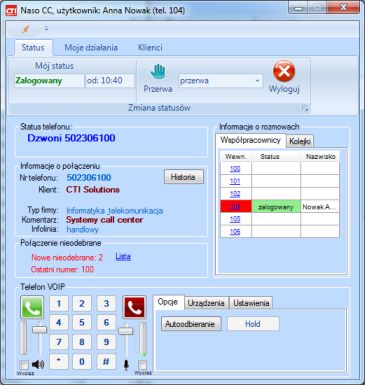Screen dimensions: 365x385
Task: Click the microphone volume slider handle
Action: (x=126, y=331)
